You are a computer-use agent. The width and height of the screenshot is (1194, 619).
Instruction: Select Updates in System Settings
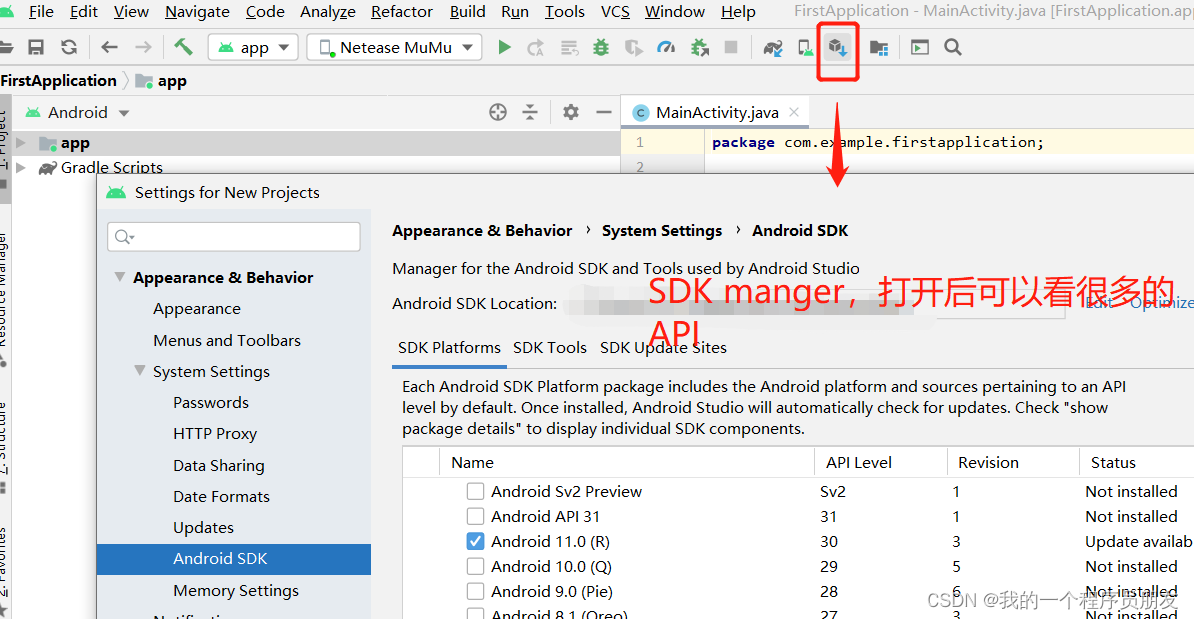[203, 528]
